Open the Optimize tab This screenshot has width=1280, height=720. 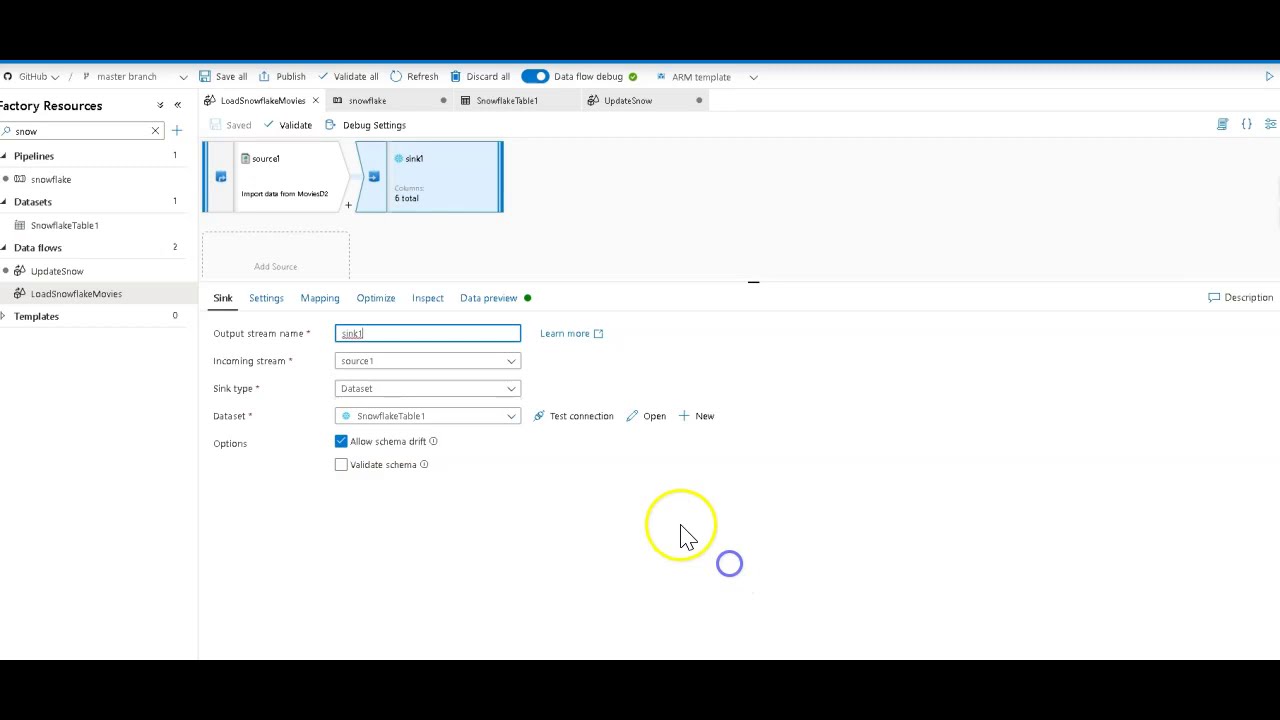pos(376,298)
